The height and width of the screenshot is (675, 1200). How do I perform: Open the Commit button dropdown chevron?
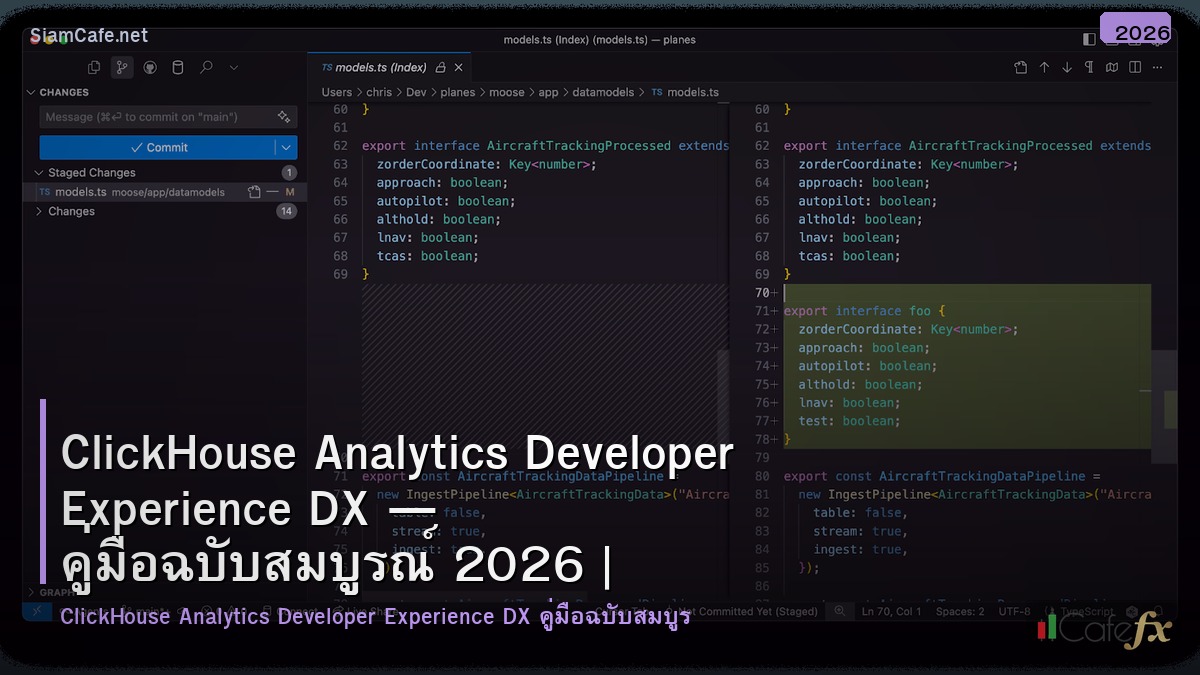point(285,148)
